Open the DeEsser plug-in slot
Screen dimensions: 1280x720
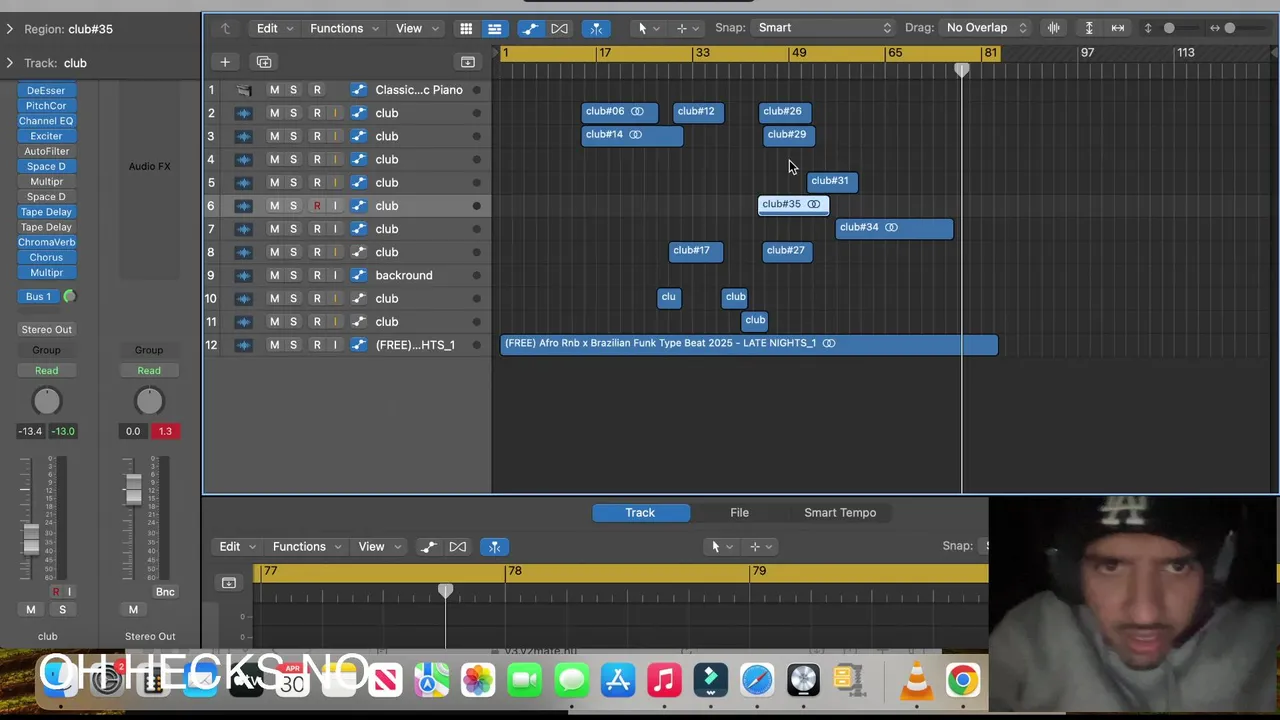[46, 91]
